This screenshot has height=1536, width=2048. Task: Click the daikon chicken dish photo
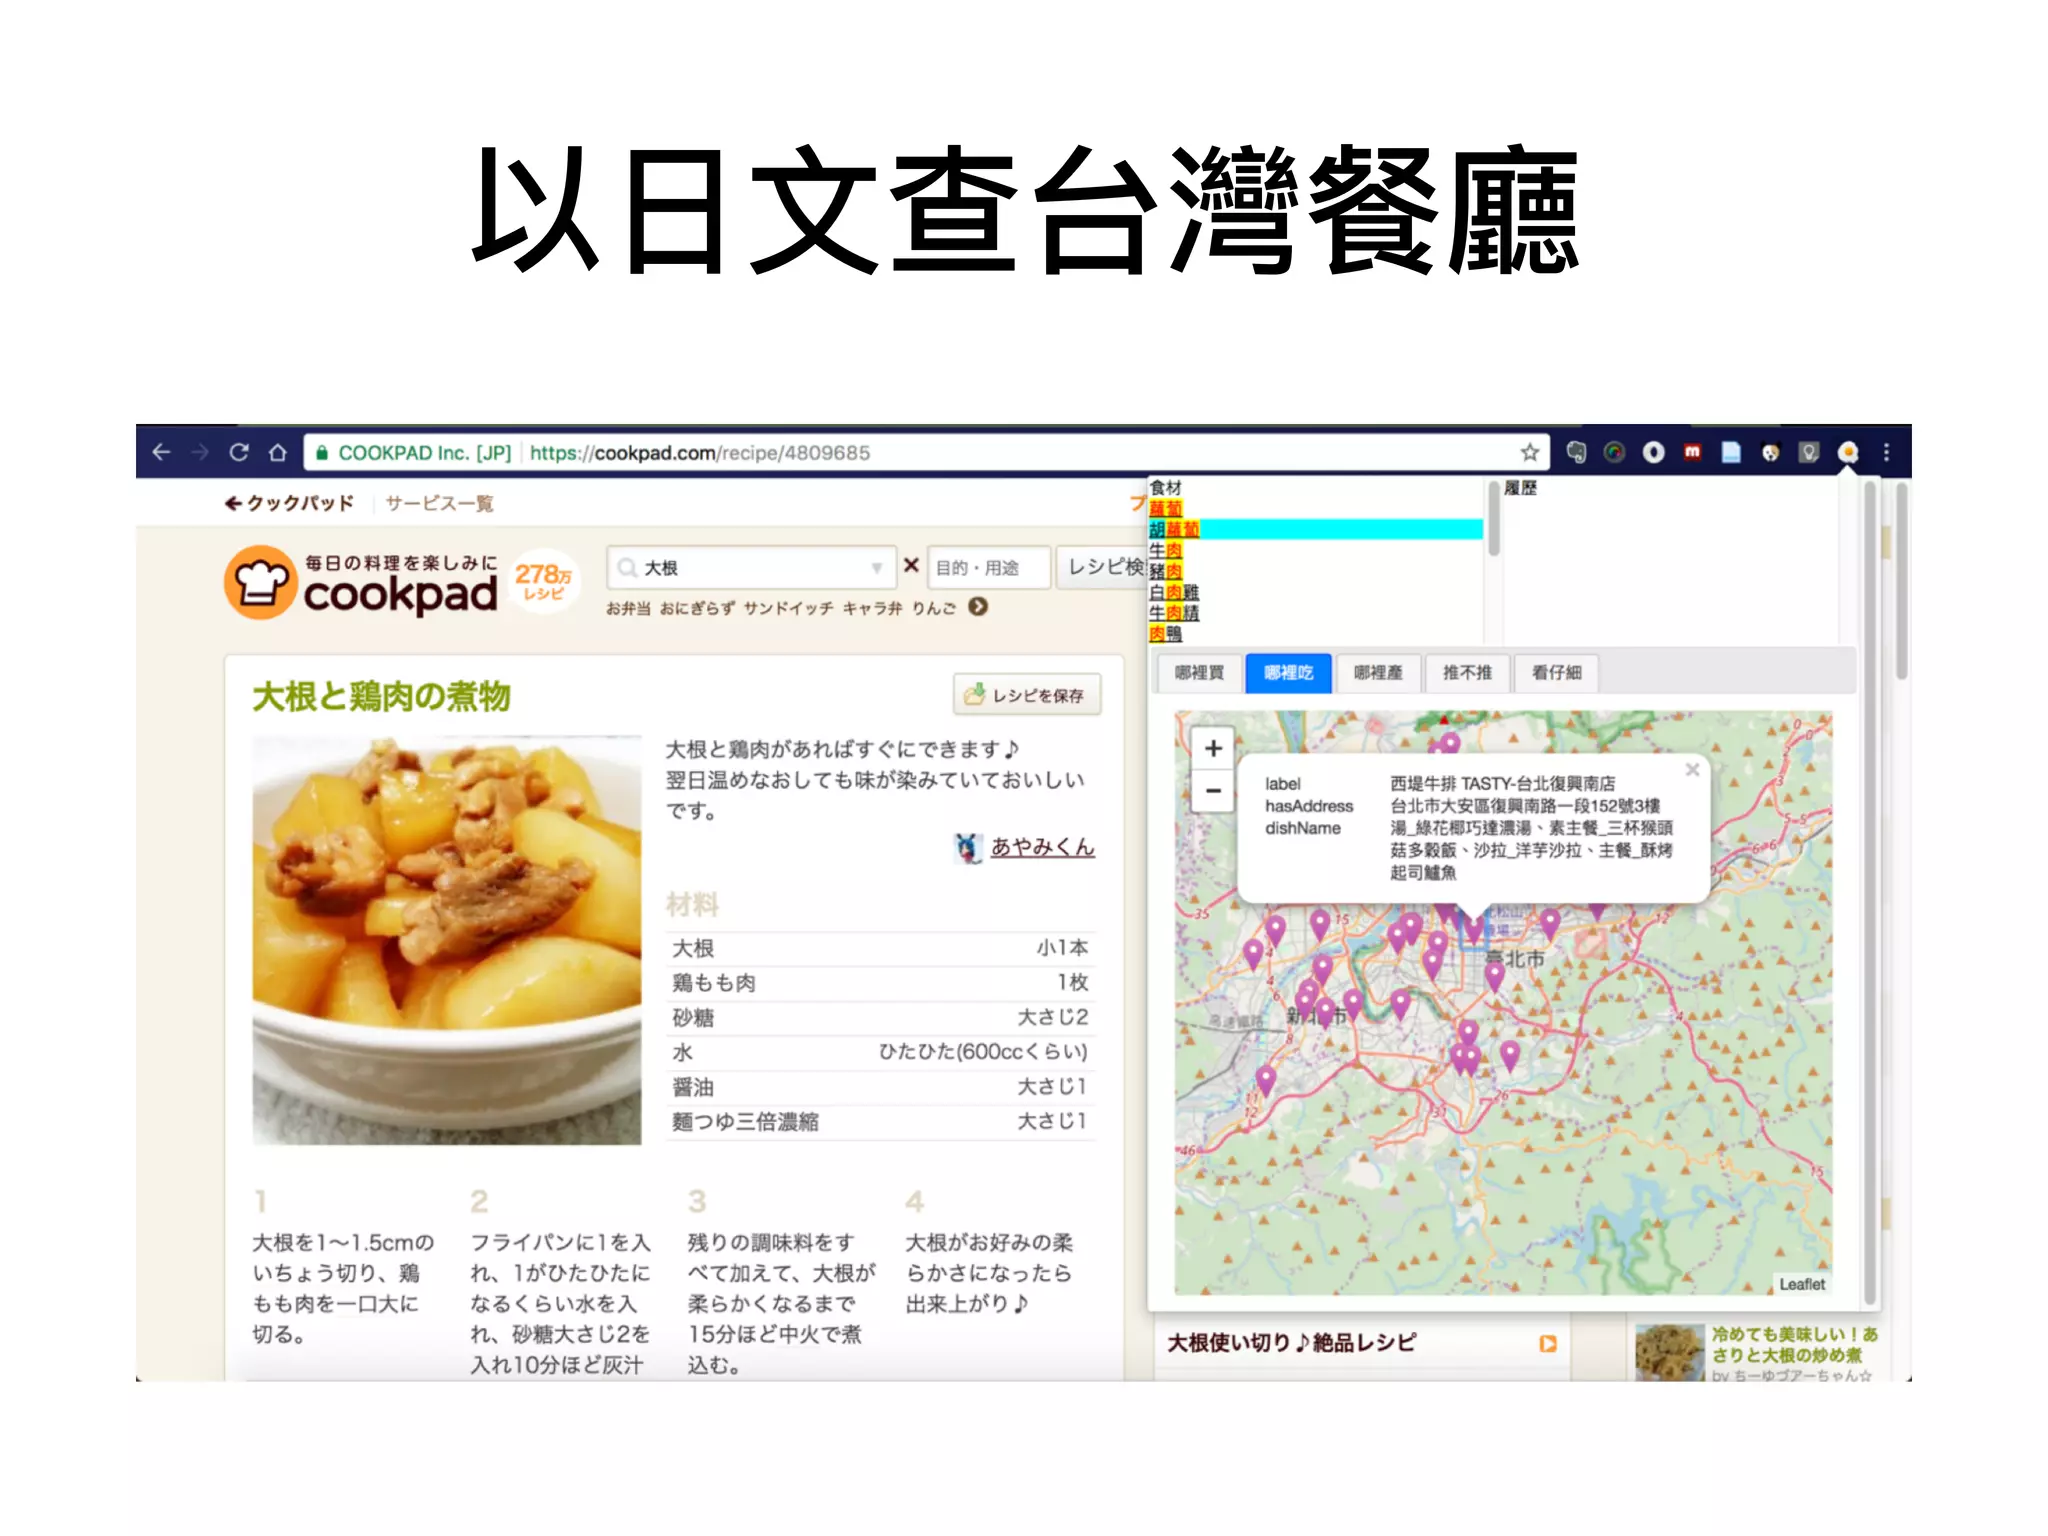tap(446, 940)
